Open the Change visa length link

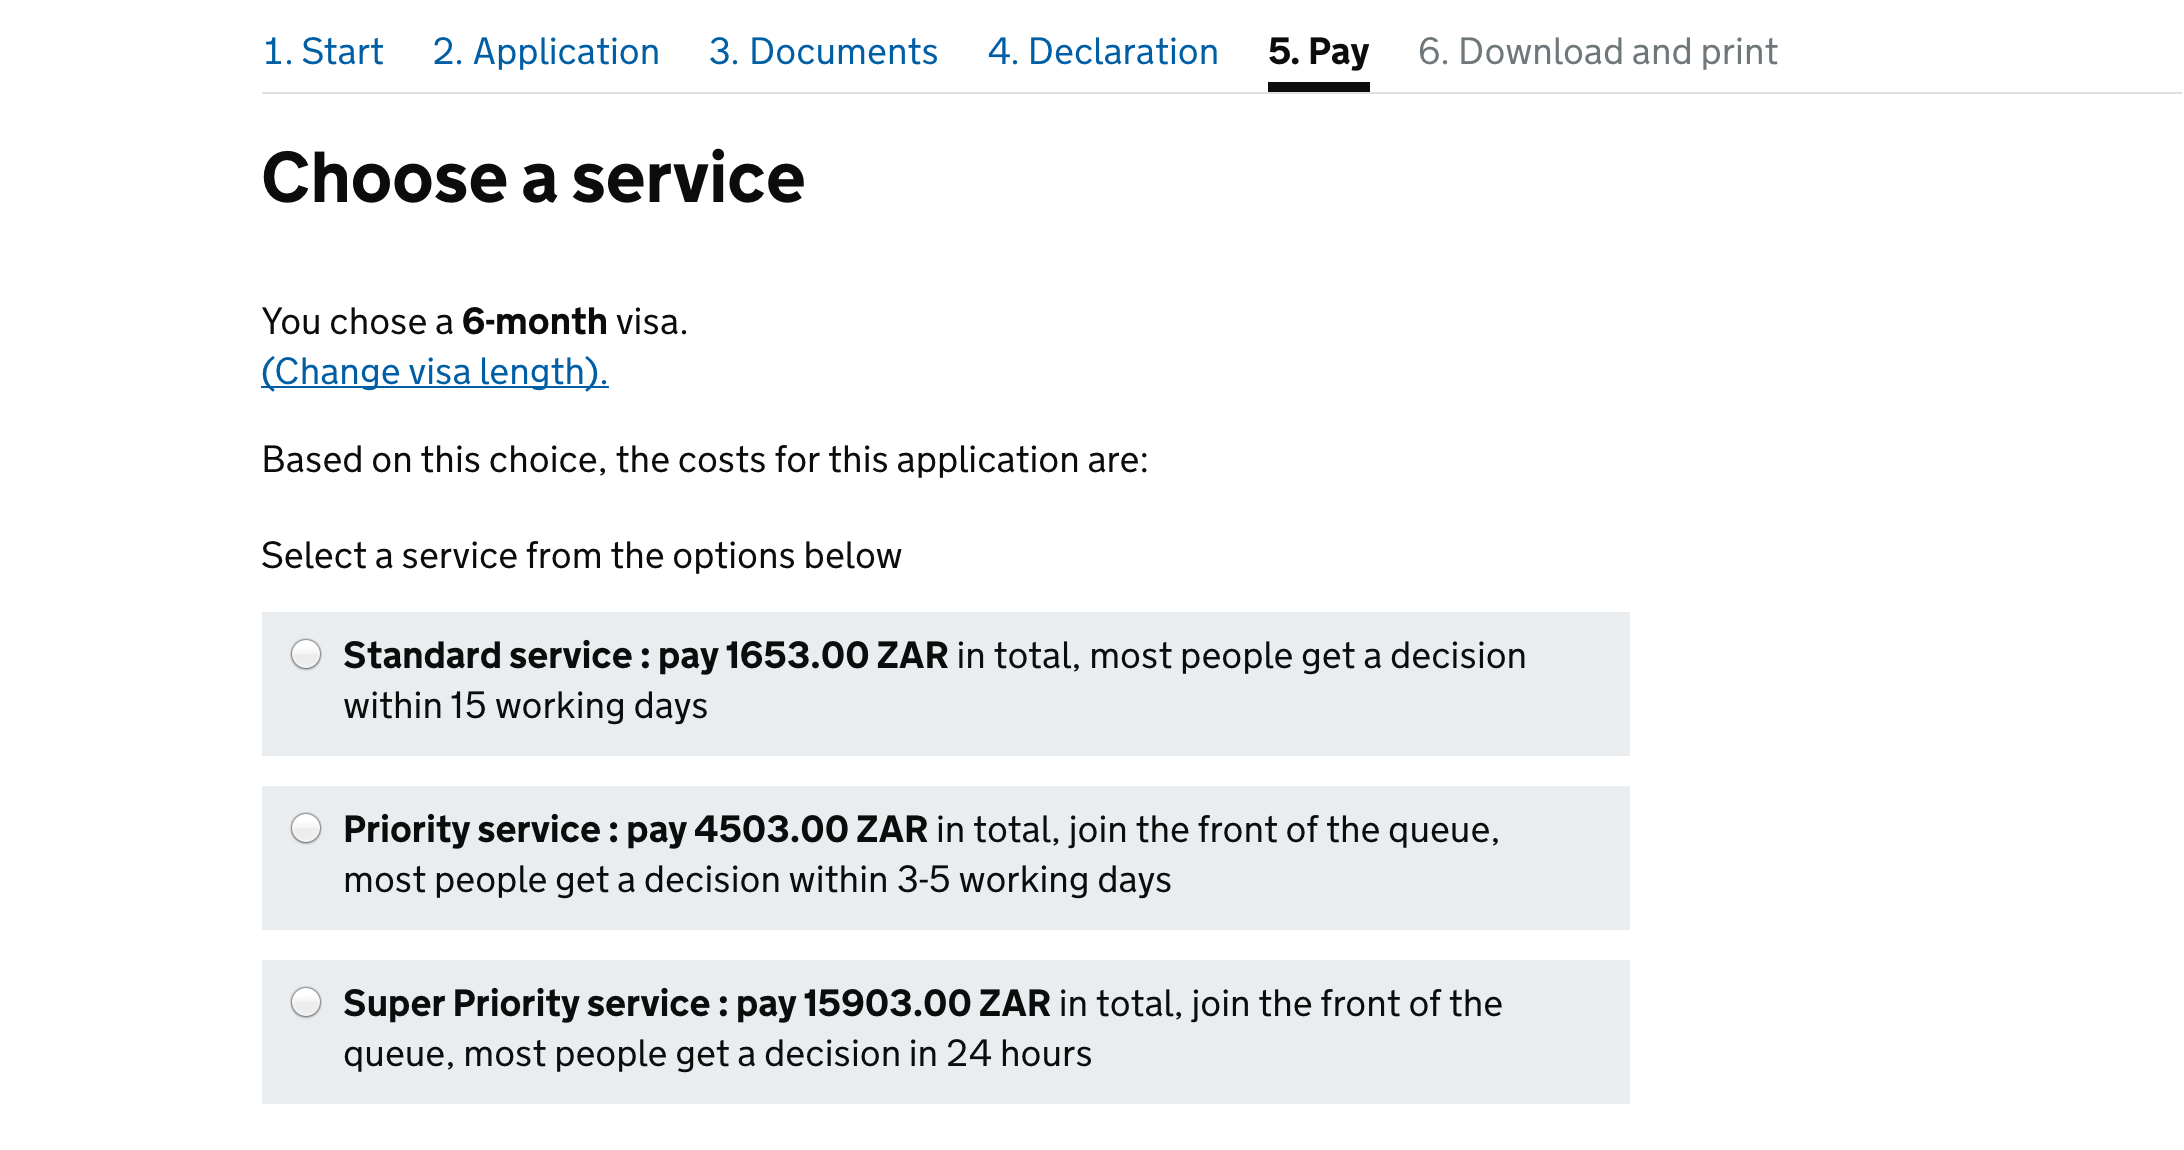434,371
